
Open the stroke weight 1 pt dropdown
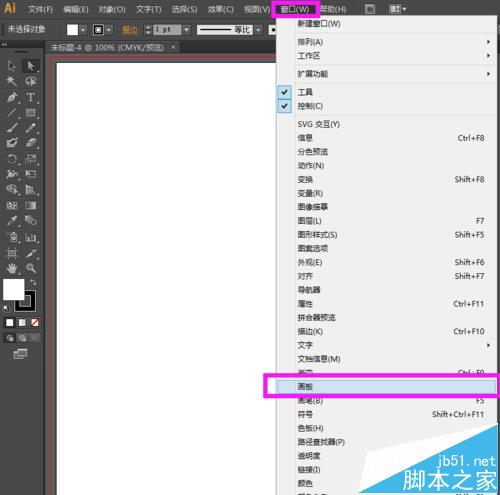tap(187, 30)
